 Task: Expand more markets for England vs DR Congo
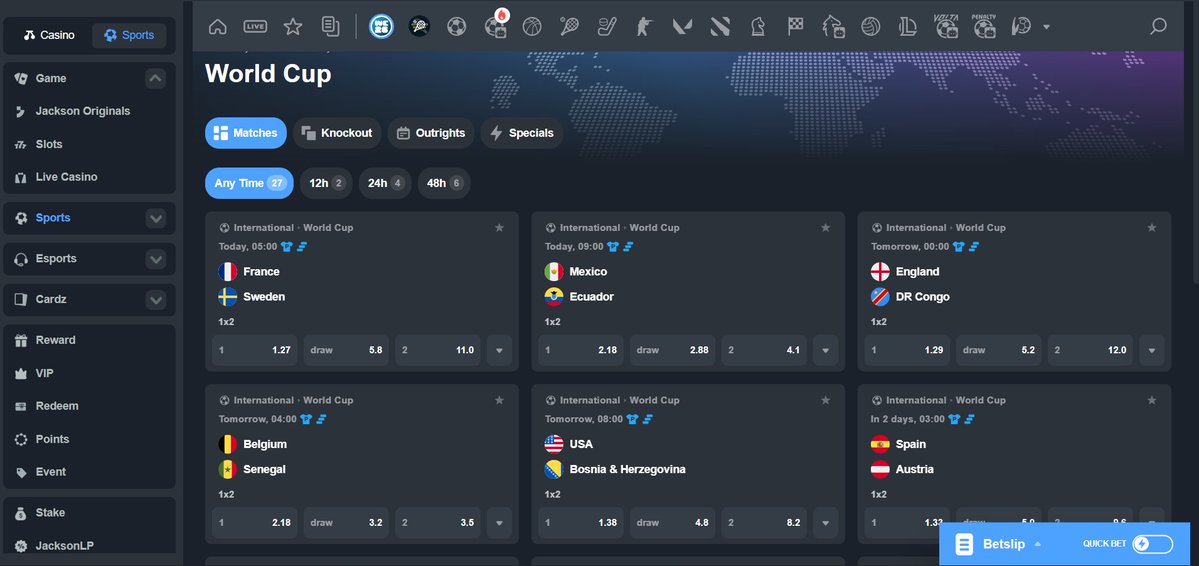click(x=1152, y=350)
